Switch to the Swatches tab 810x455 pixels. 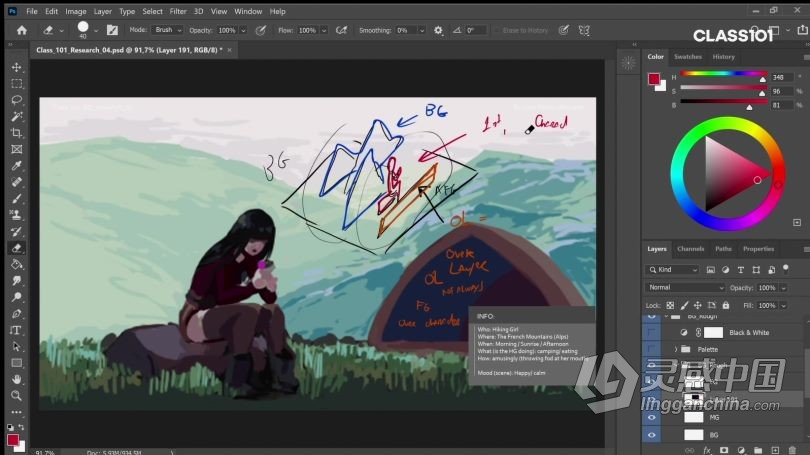[688, 57]
